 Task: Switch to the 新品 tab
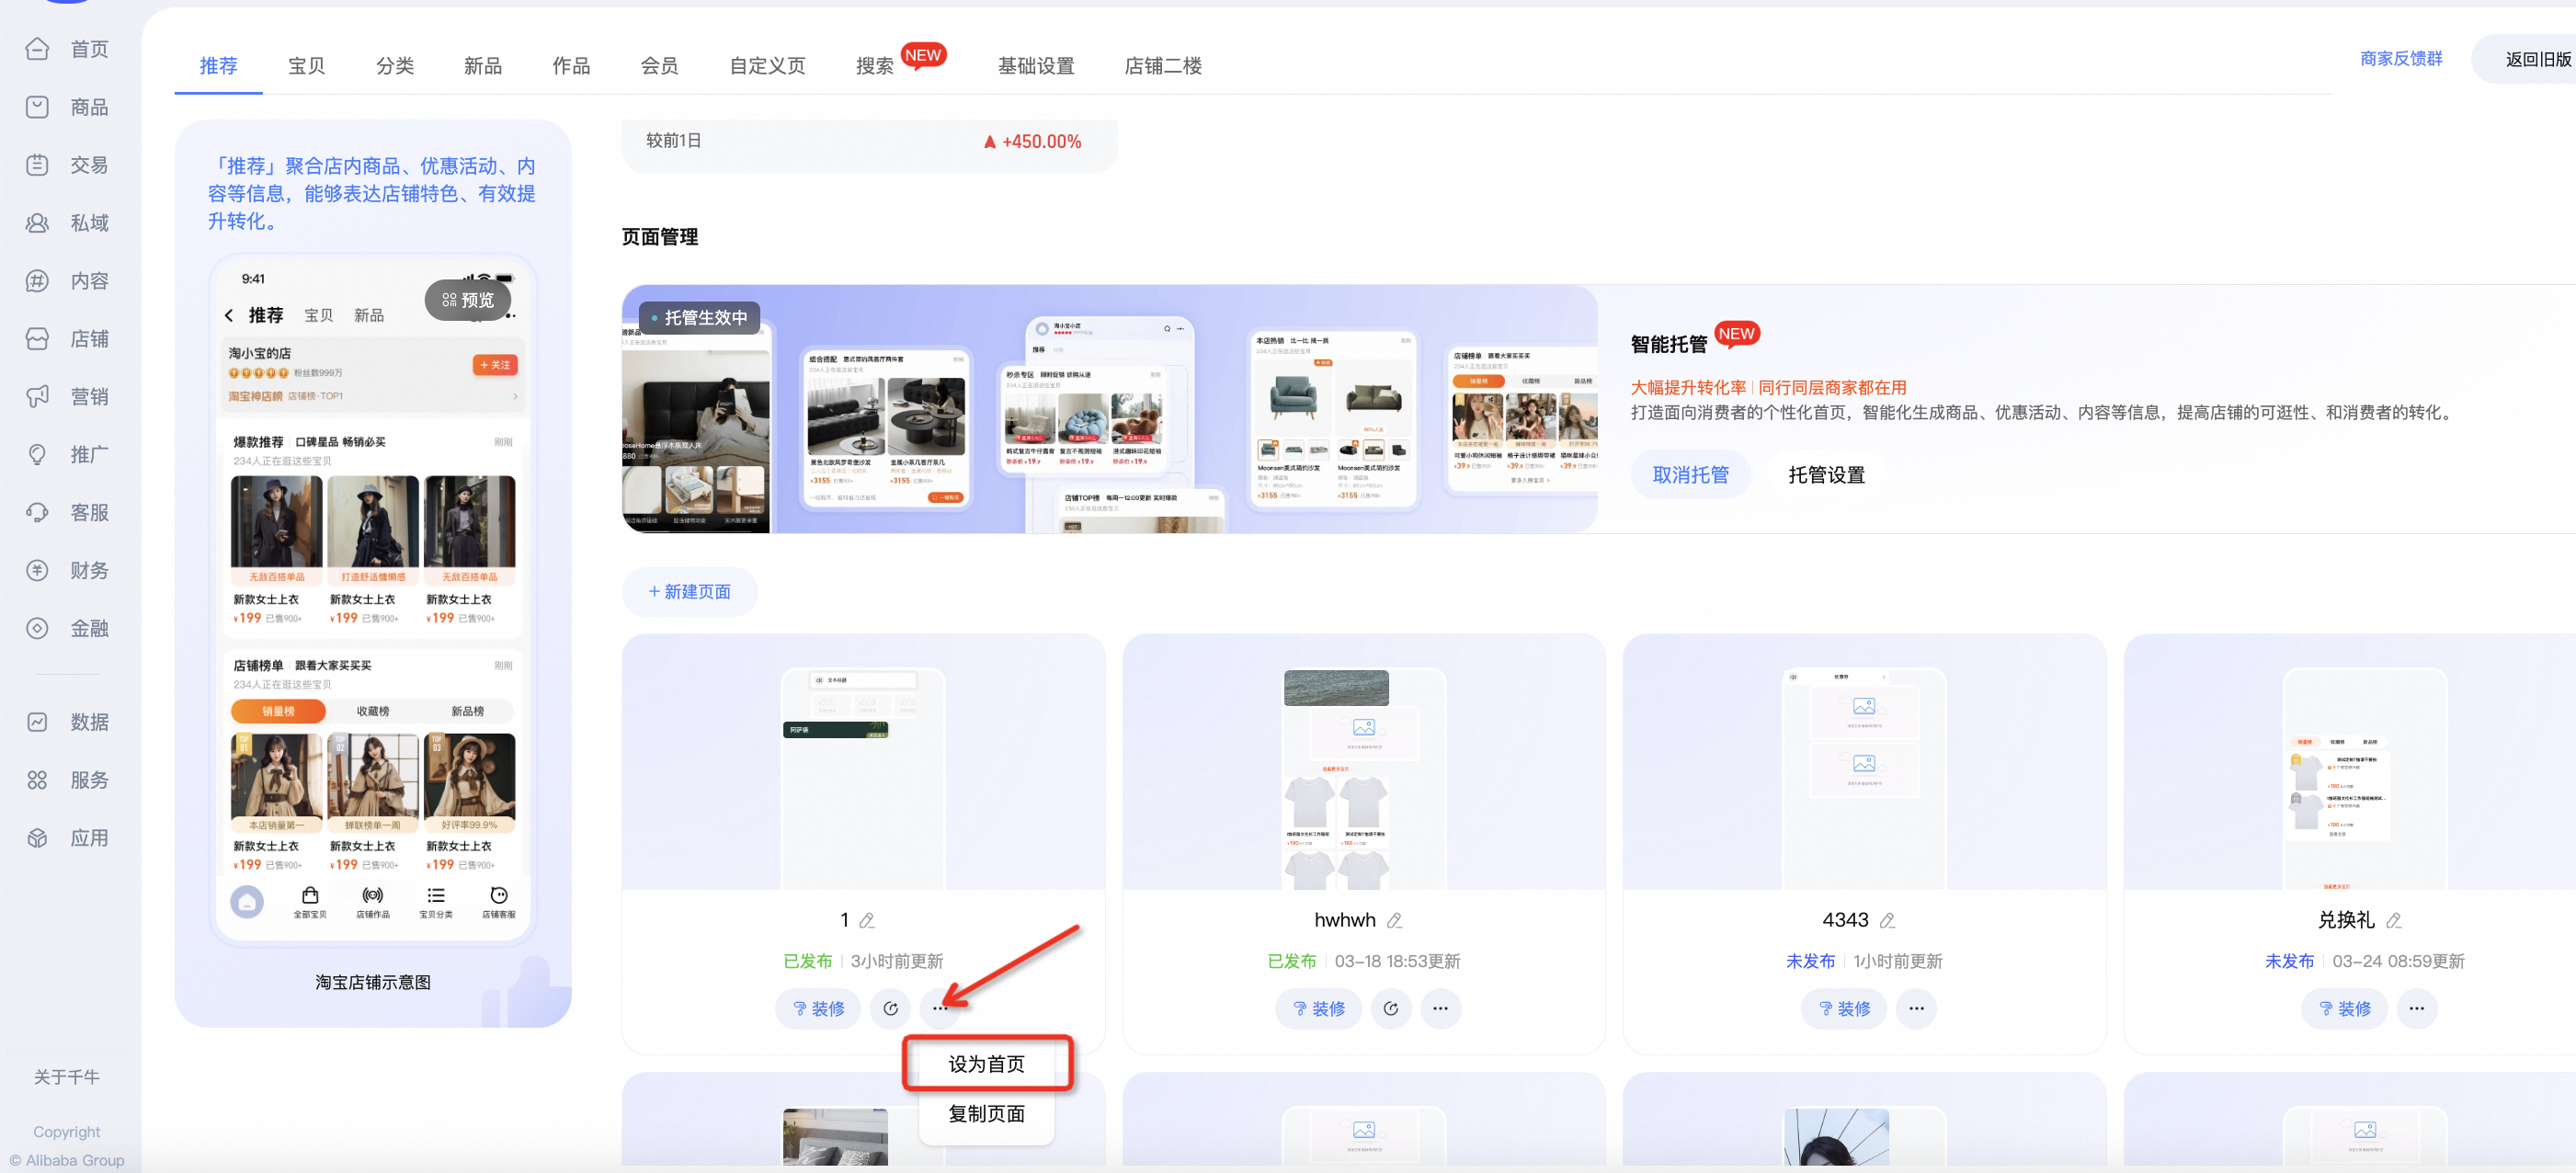483,66
